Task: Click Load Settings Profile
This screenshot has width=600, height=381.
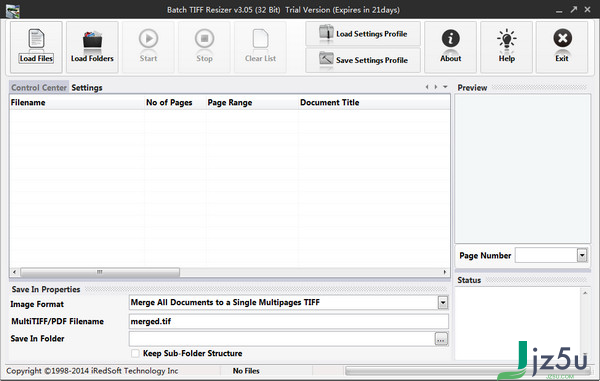Action: coord(363,34)
